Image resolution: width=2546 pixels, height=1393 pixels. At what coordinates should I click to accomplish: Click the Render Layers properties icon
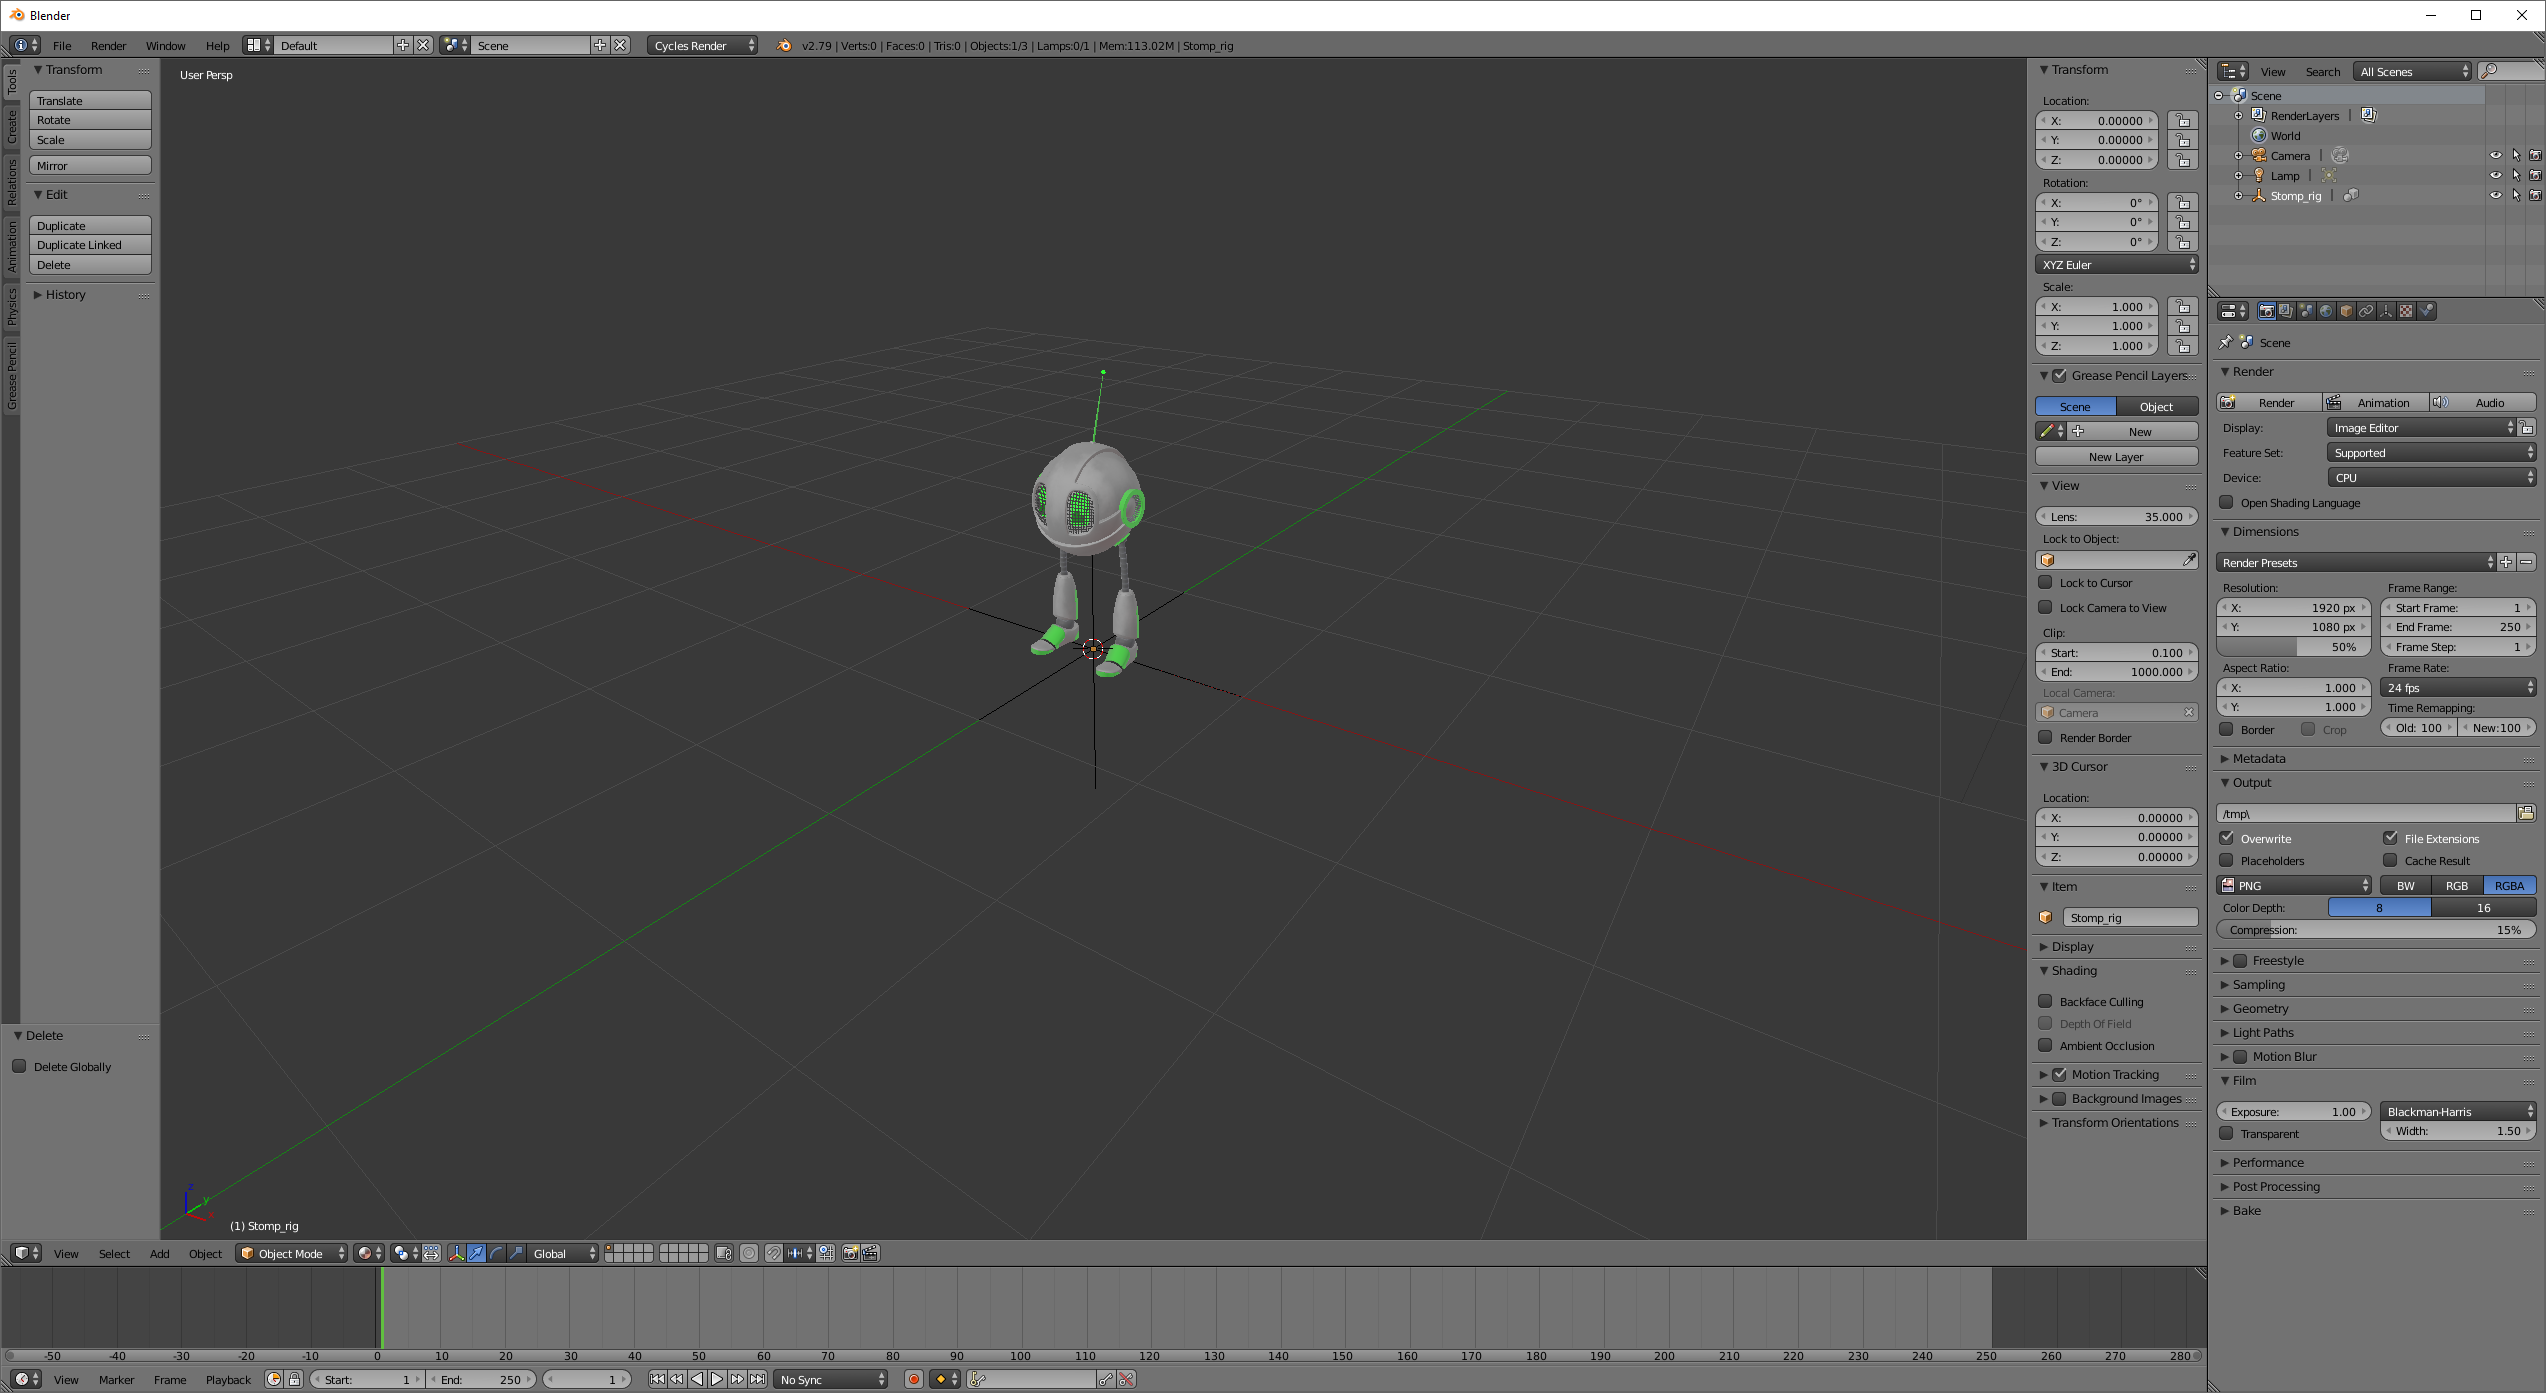[2286, 311]
